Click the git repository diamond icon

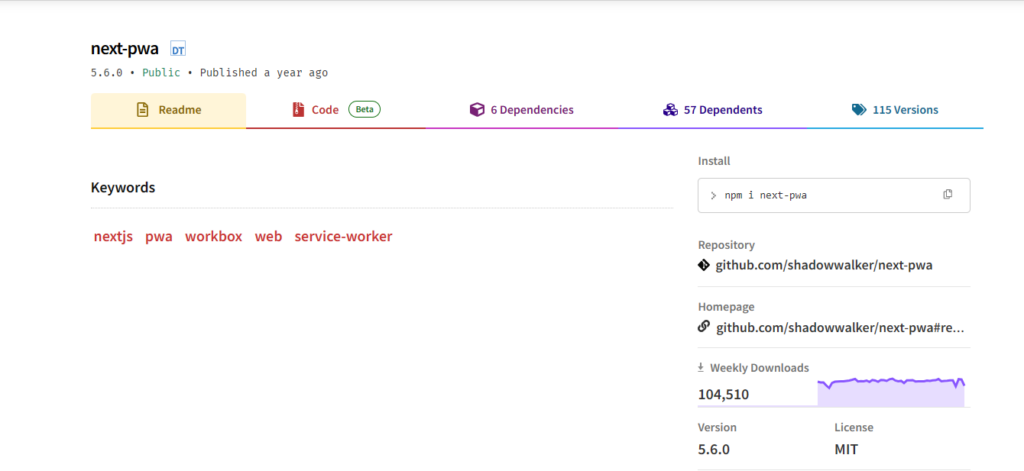click(x=703, y=265)
